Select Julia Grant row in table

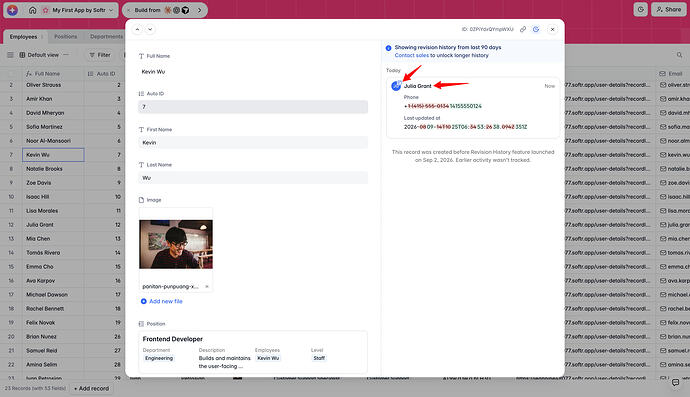pyautogui.click(x=40, y=224)
